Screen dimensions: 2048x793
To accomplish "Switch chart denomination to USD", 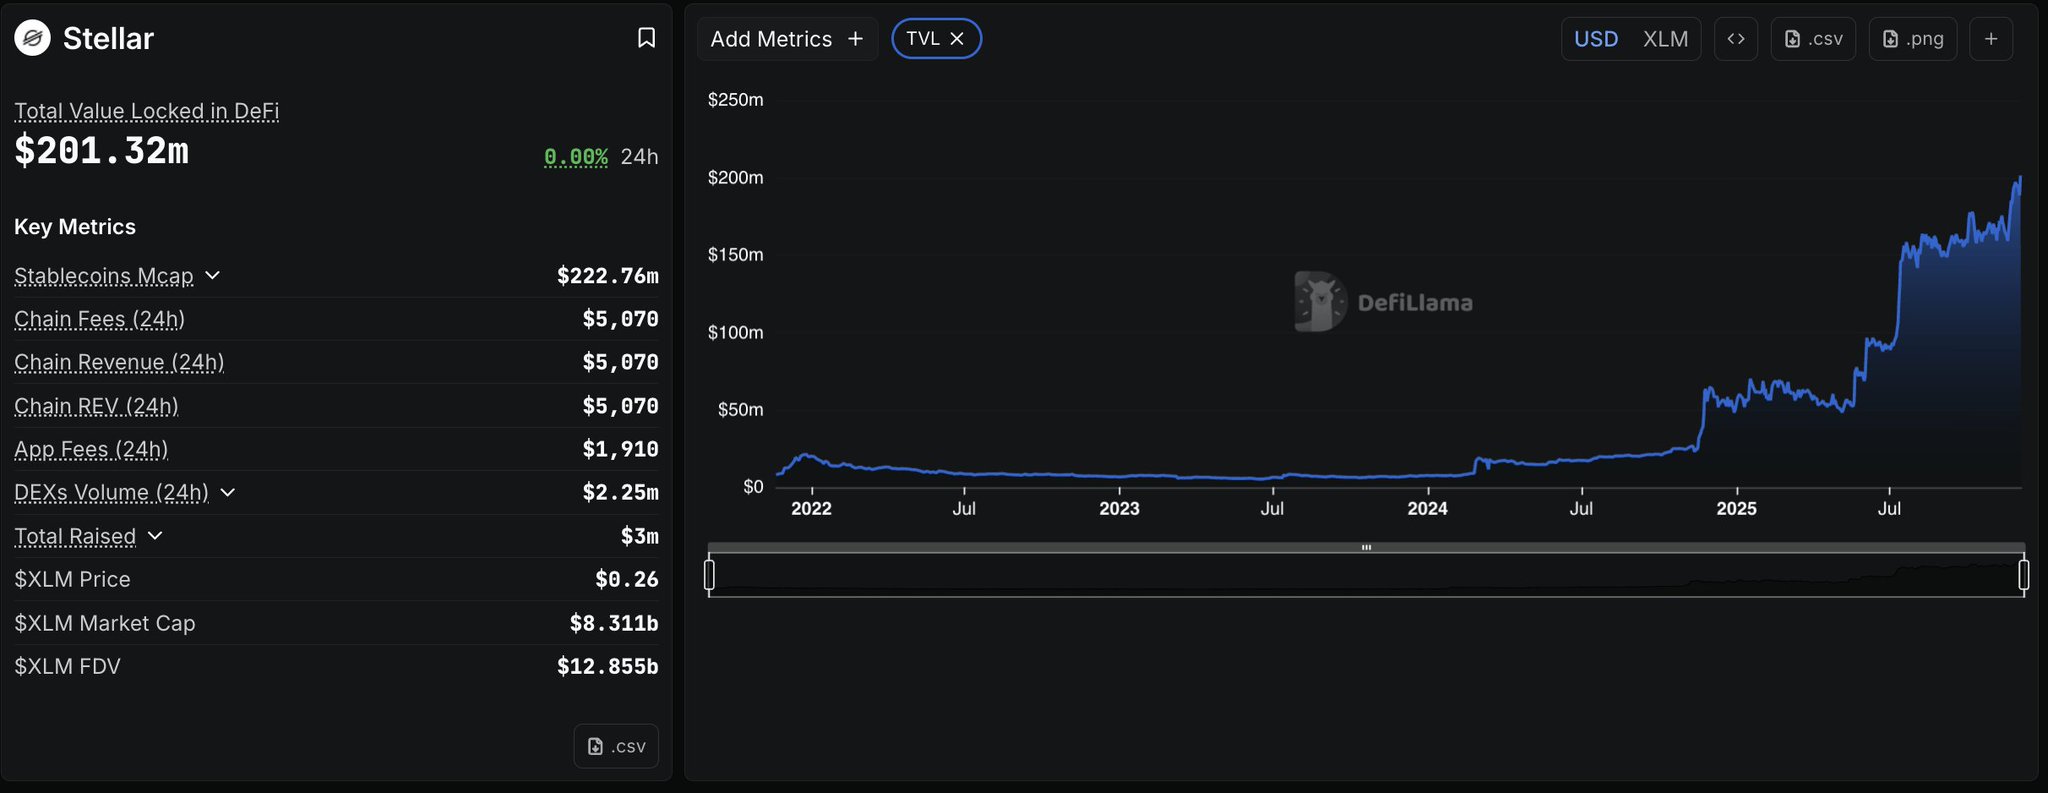I will click(x=1595, y=39).
